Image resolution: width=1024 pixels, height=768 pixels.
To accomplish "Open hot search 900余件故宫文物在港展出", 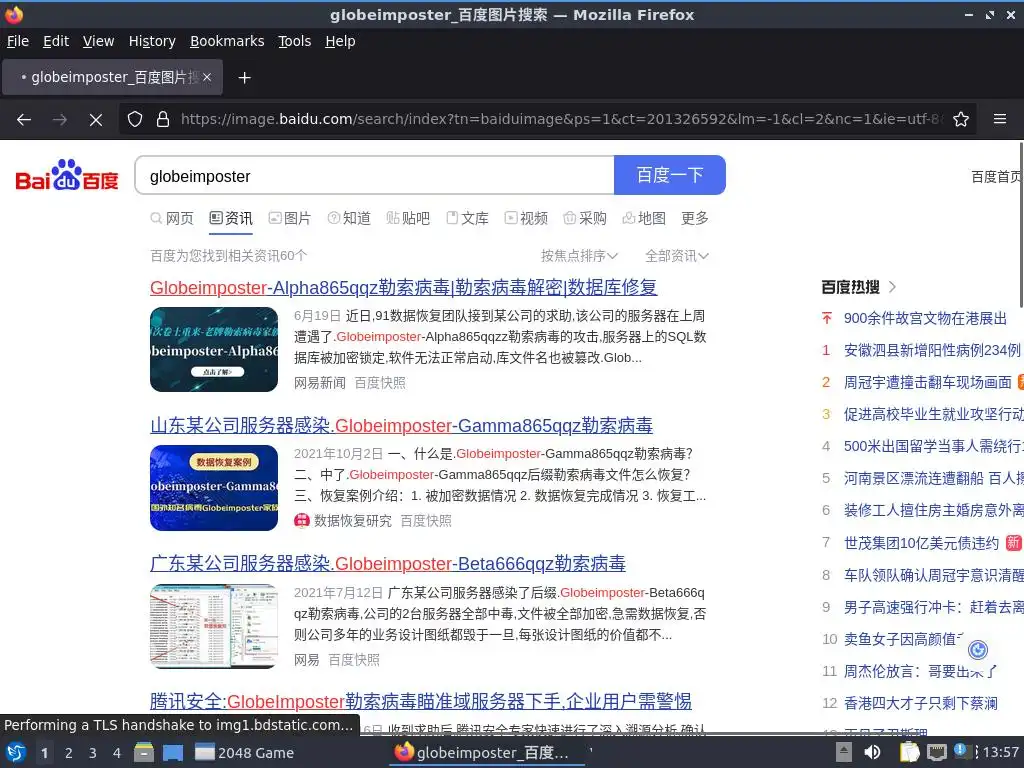I will click(925, 318).
